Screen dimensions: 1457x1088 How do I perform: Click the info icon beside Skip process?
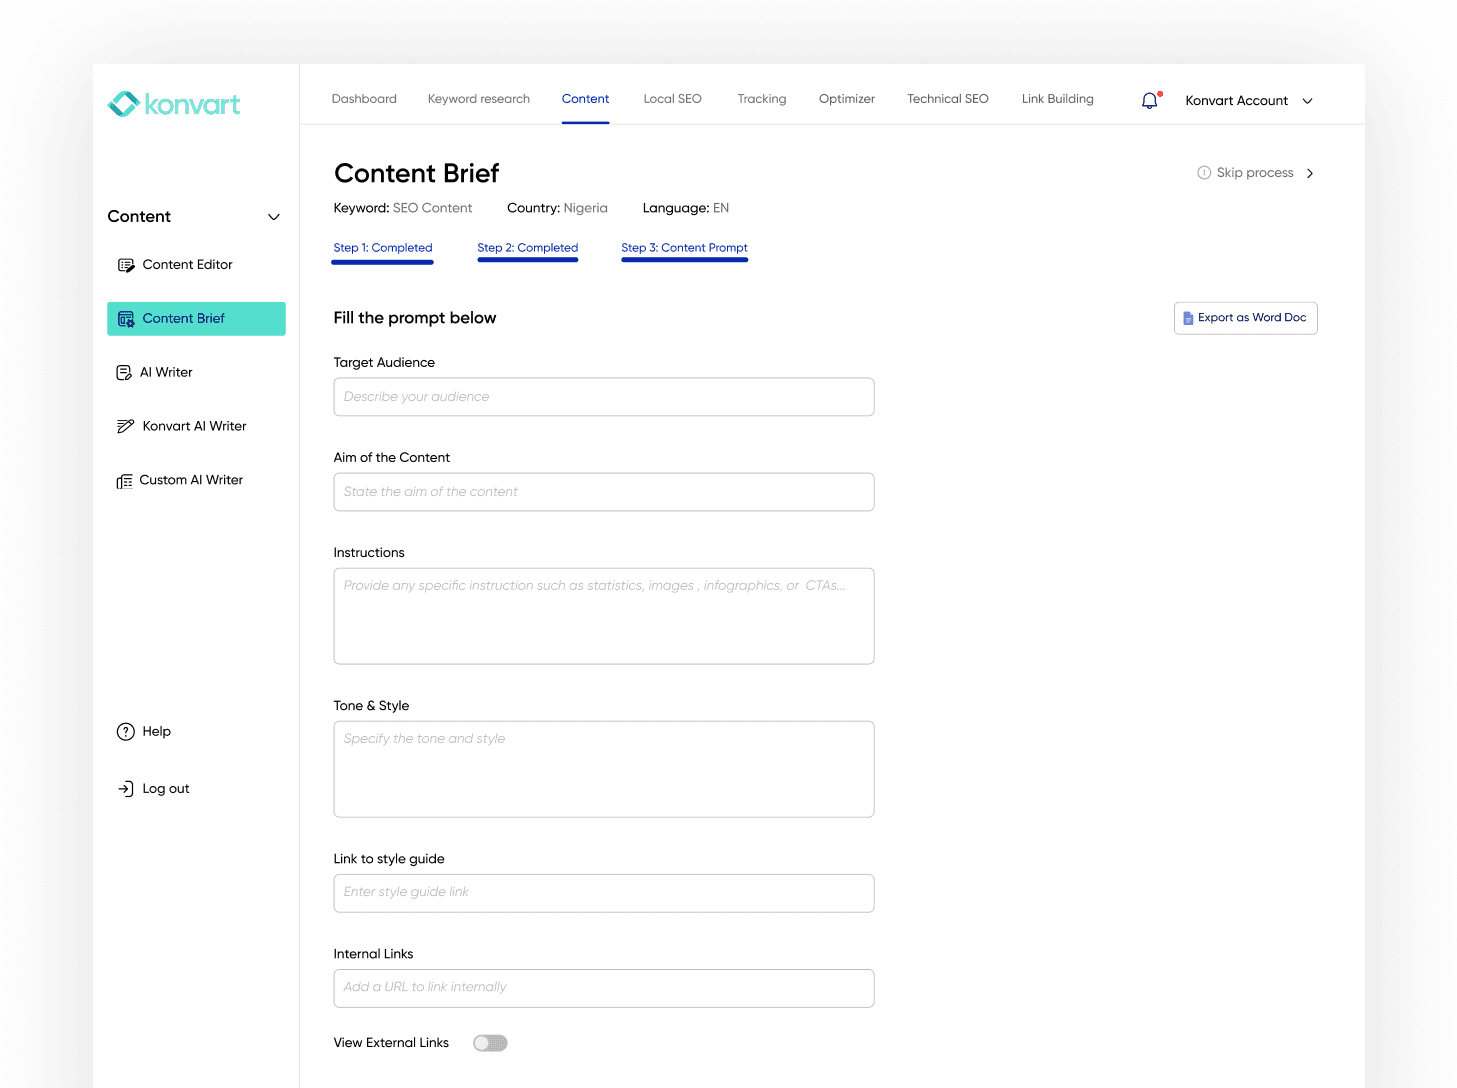(1203, 172)
